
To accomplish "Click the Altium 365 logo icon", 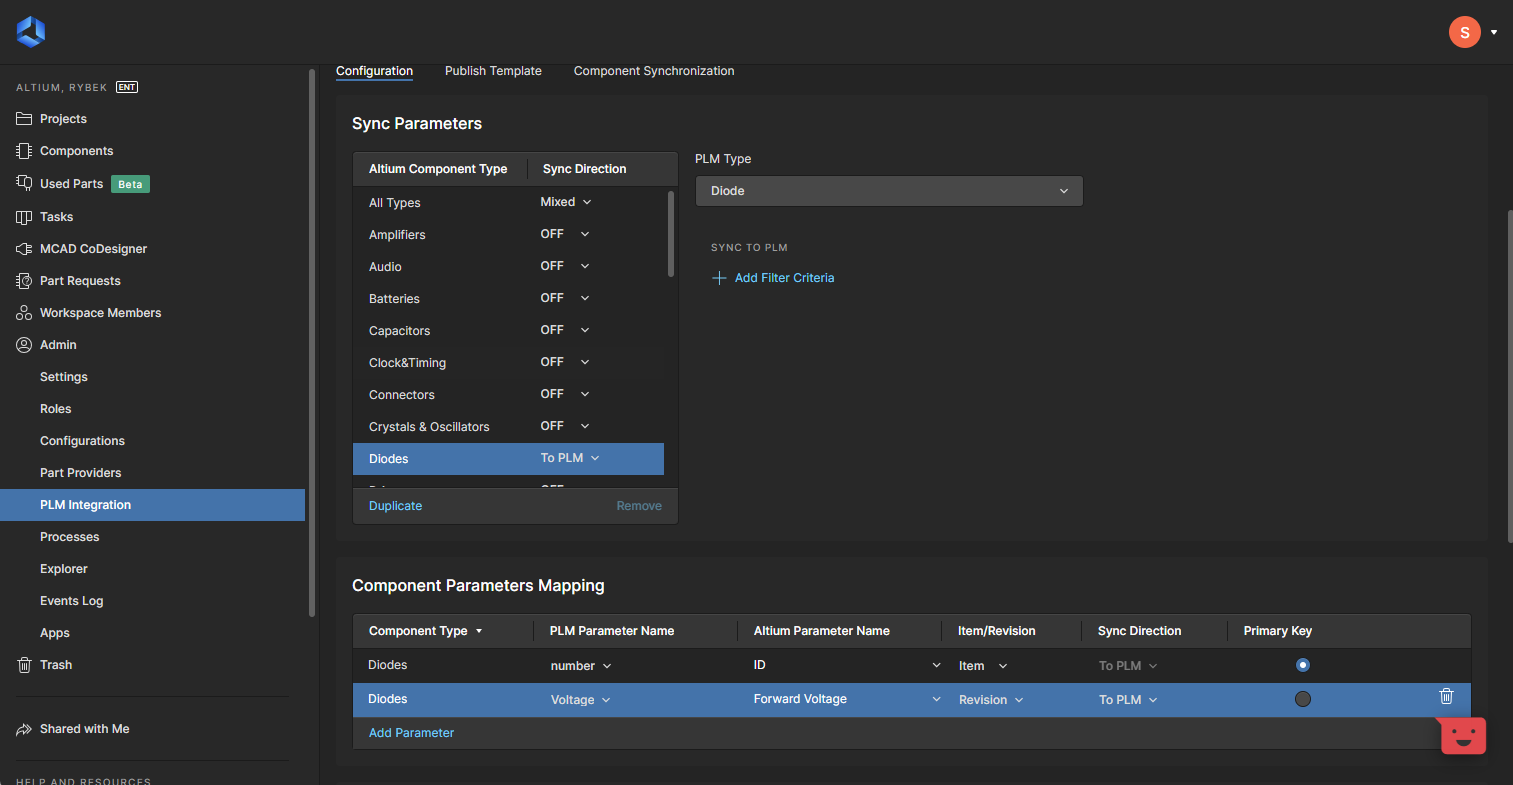I will tap(31, 32).
